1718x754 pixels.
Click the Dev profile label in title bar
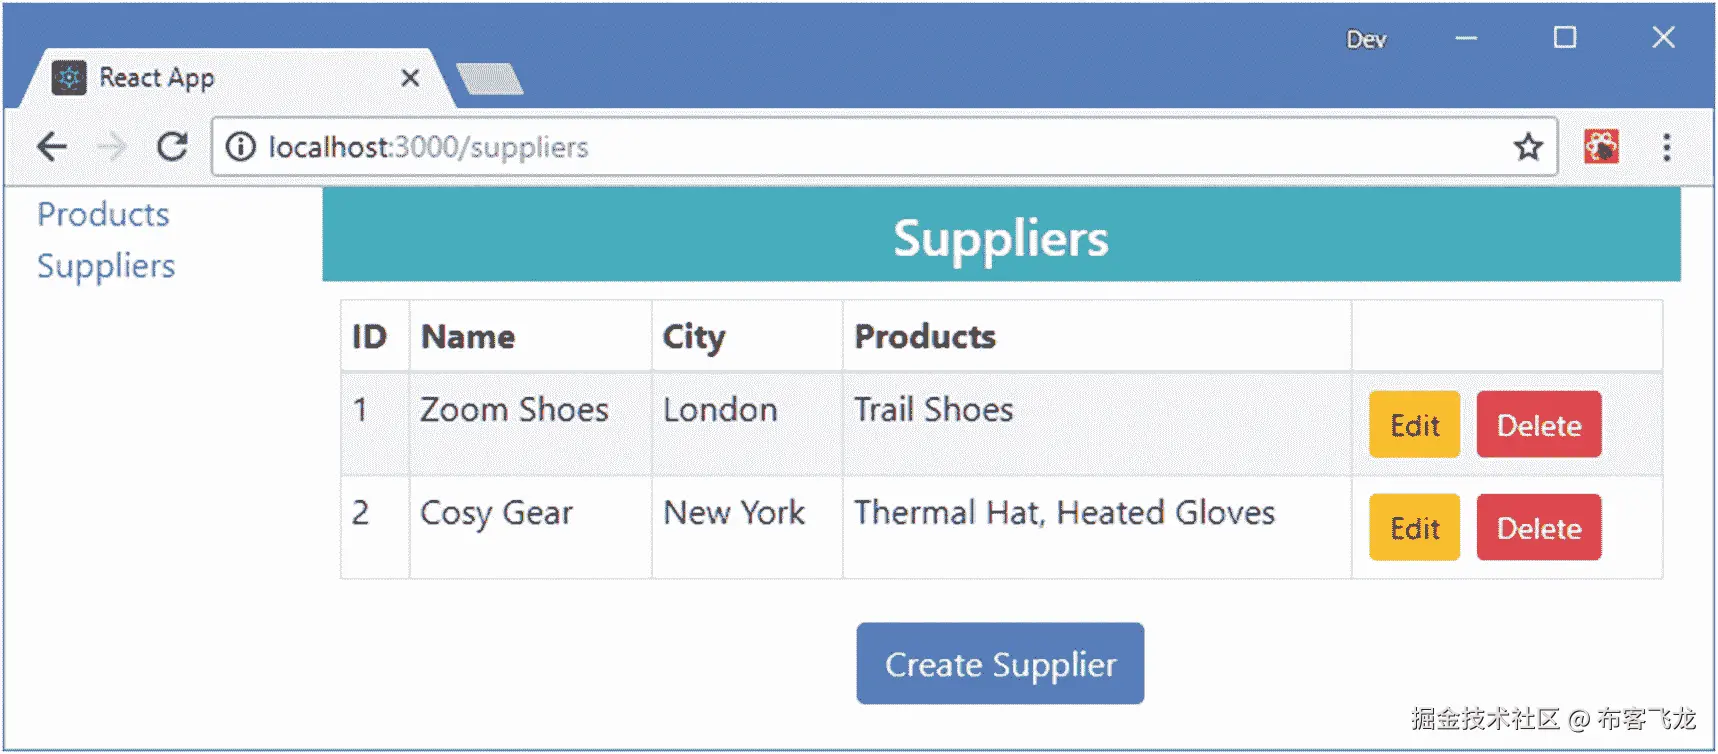point(1365,40)
